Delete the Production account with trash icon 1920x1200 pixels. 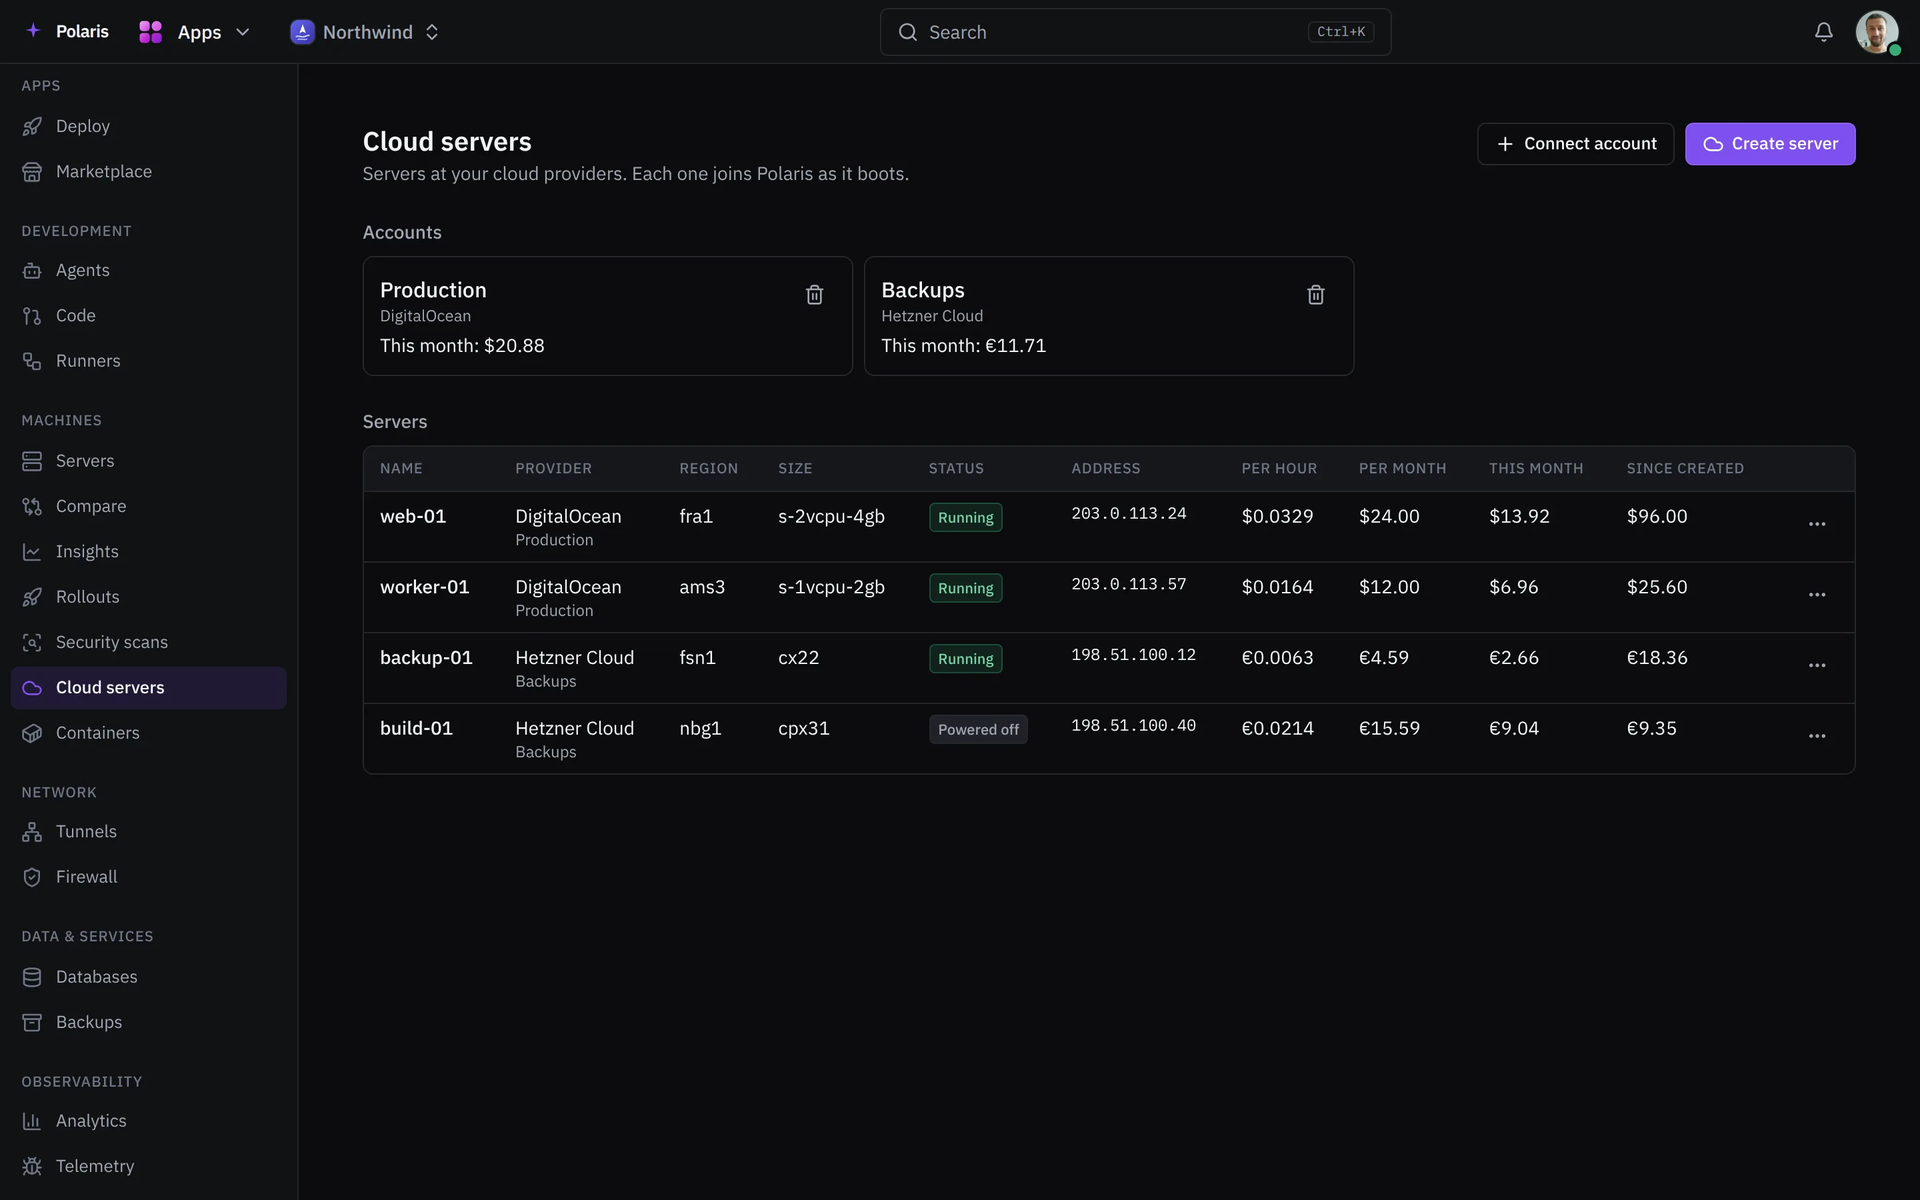point(814,295)
